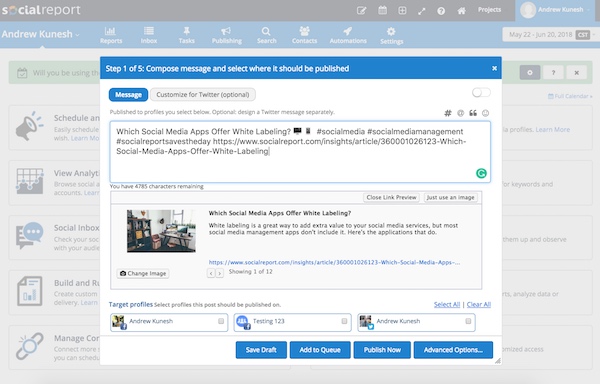
Task: Click the green Grammarly icon
Action: pos(481,173)
